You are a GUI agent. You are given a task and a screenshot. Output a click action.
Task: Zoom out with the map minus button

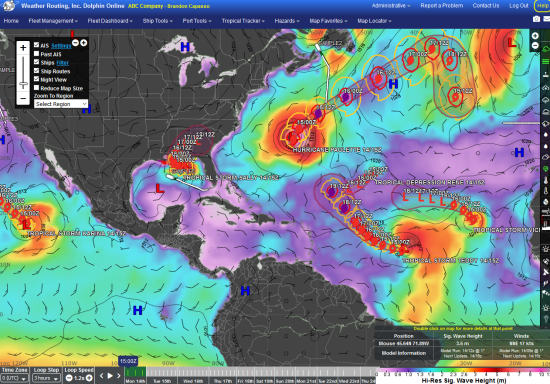[x=23, y=99]
